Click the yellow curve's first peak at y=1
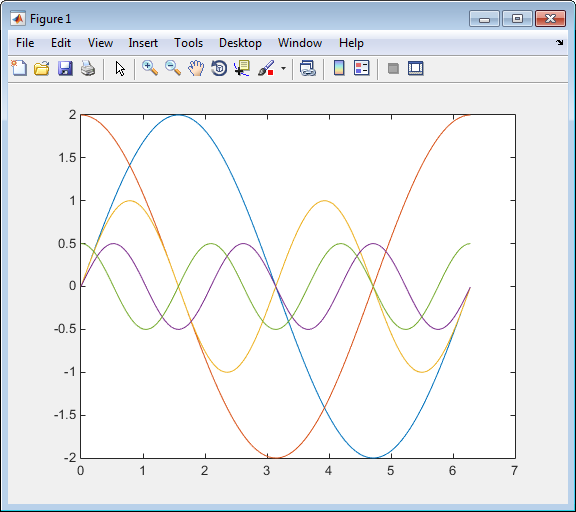This screenshot has height=512, width=576. click(130, 201)
